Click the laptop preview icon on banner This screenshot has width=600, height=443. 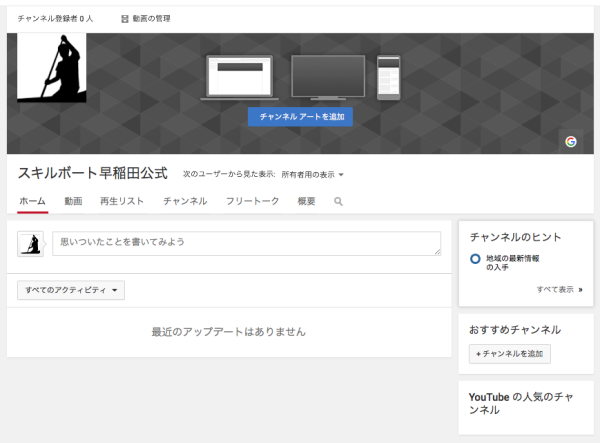tap(240, 78)
